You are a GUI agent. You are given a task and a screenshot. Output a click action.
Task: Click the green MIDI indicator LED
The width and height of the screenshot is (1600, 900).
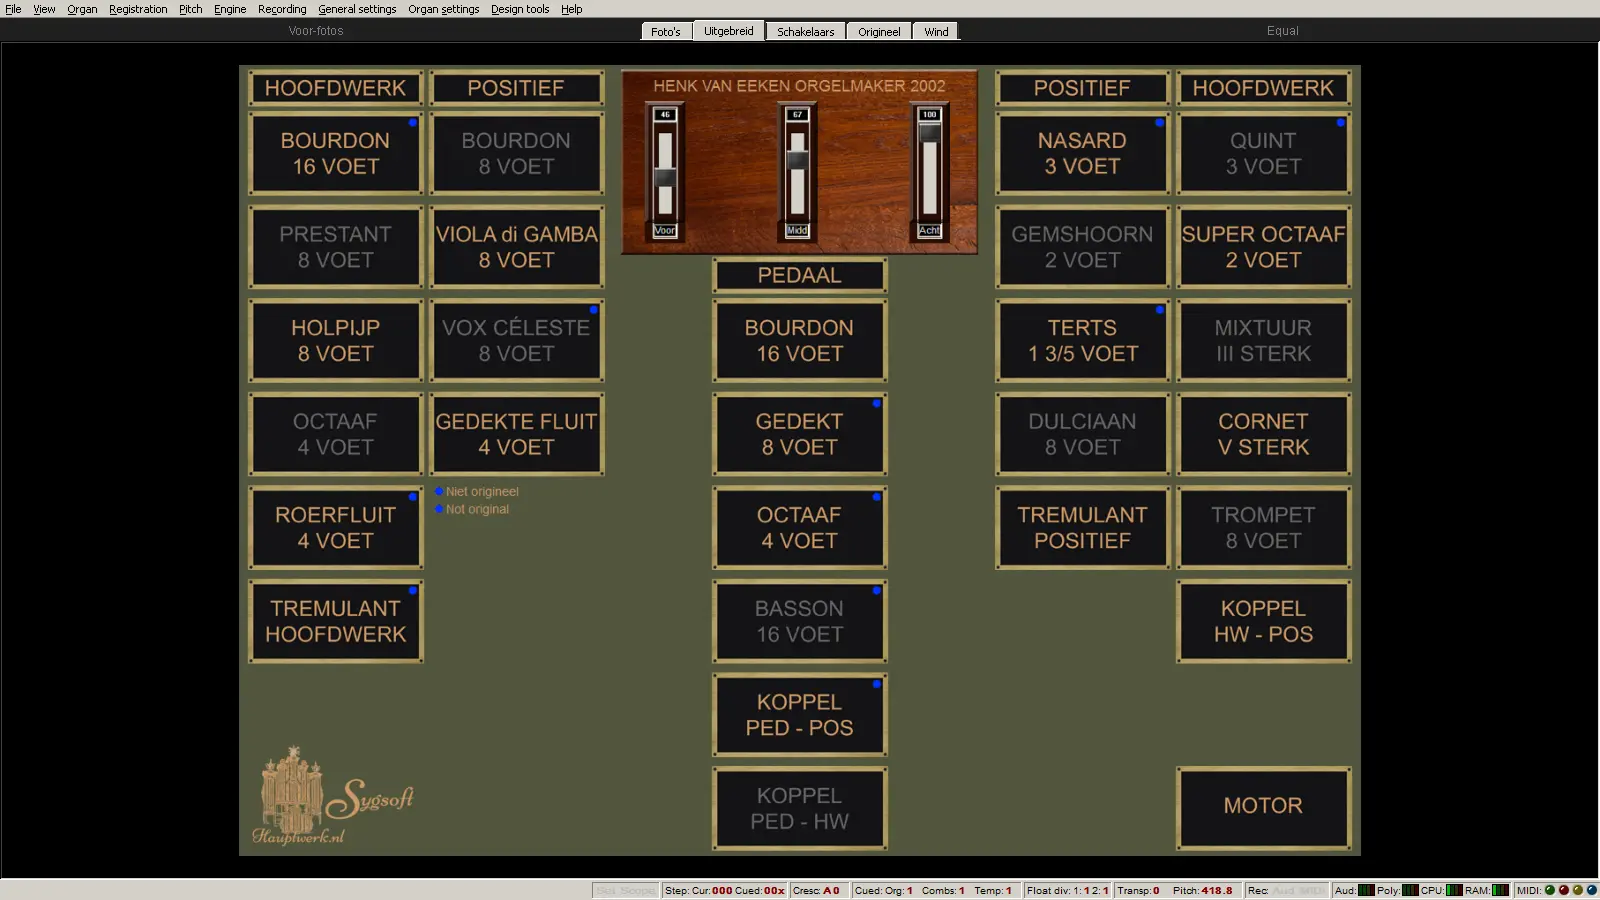click(x=1550, y=890)
